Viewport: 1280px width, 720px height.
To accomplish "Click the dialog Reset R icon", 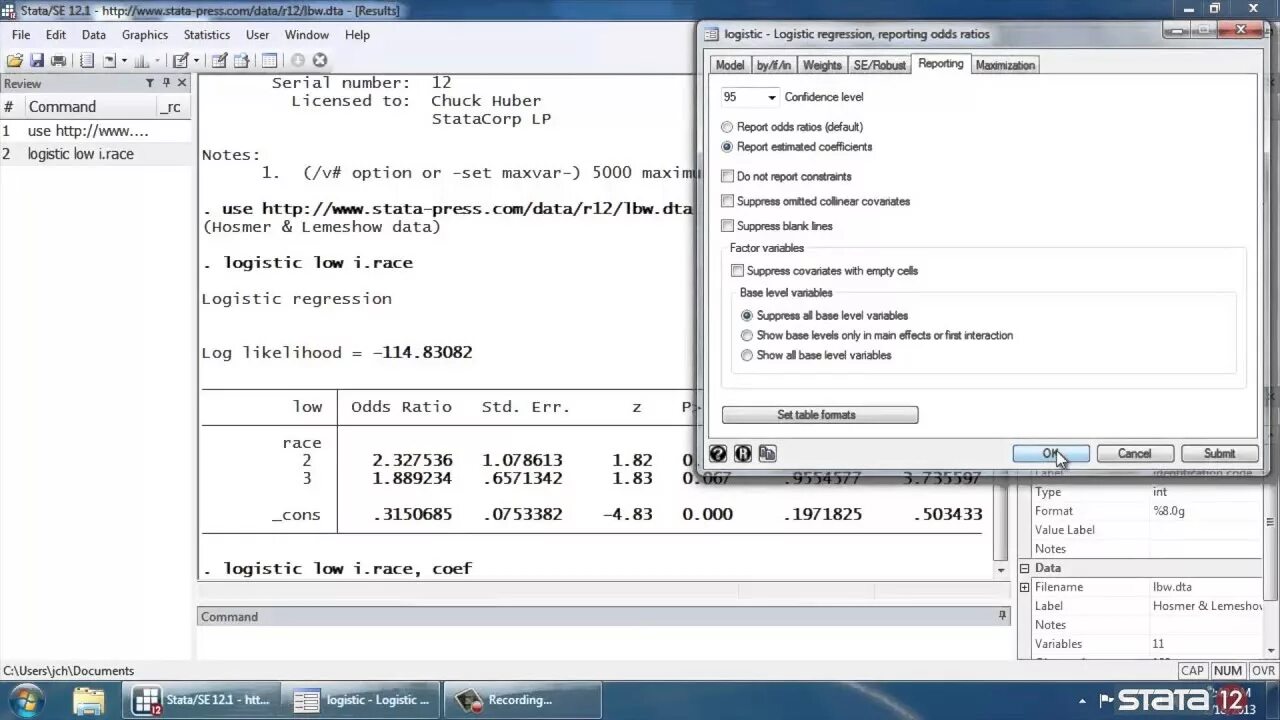I will (x=742, y=453).
